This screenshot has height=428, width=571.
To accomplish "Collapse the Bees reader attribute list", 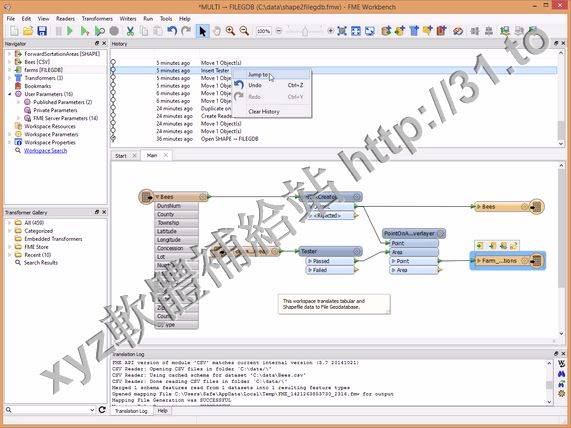I will pyautogui.click(x=157, y=197).
